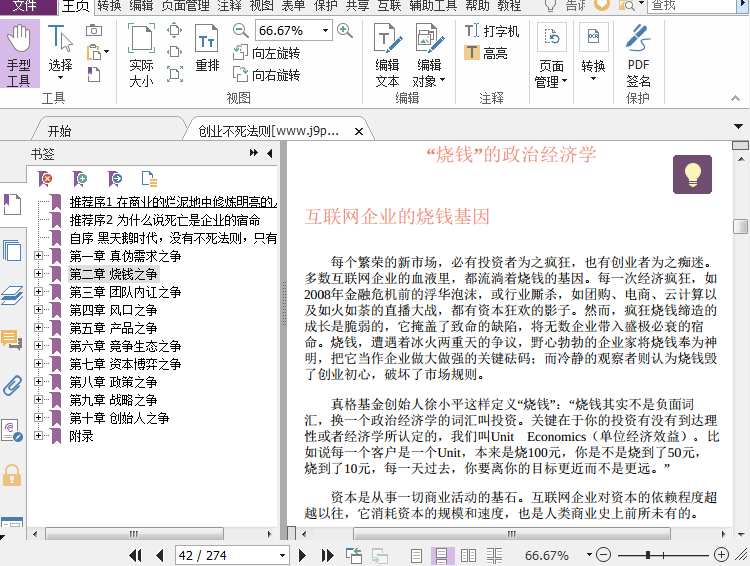Screen dimensions: 750x566
Task: Expand the 第一章 真伪需求之争 bookmark
Action: tap(38, 255)
